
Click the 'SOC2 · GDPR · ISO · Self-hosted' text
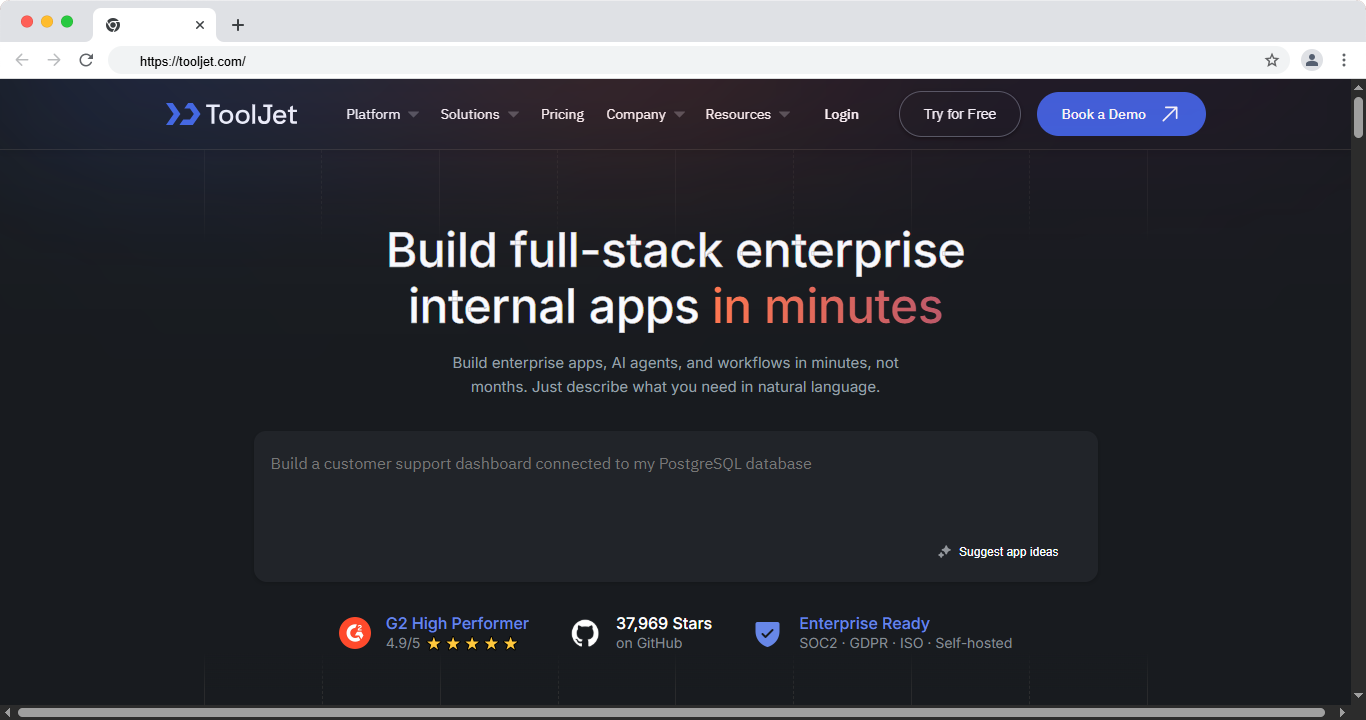905,643
